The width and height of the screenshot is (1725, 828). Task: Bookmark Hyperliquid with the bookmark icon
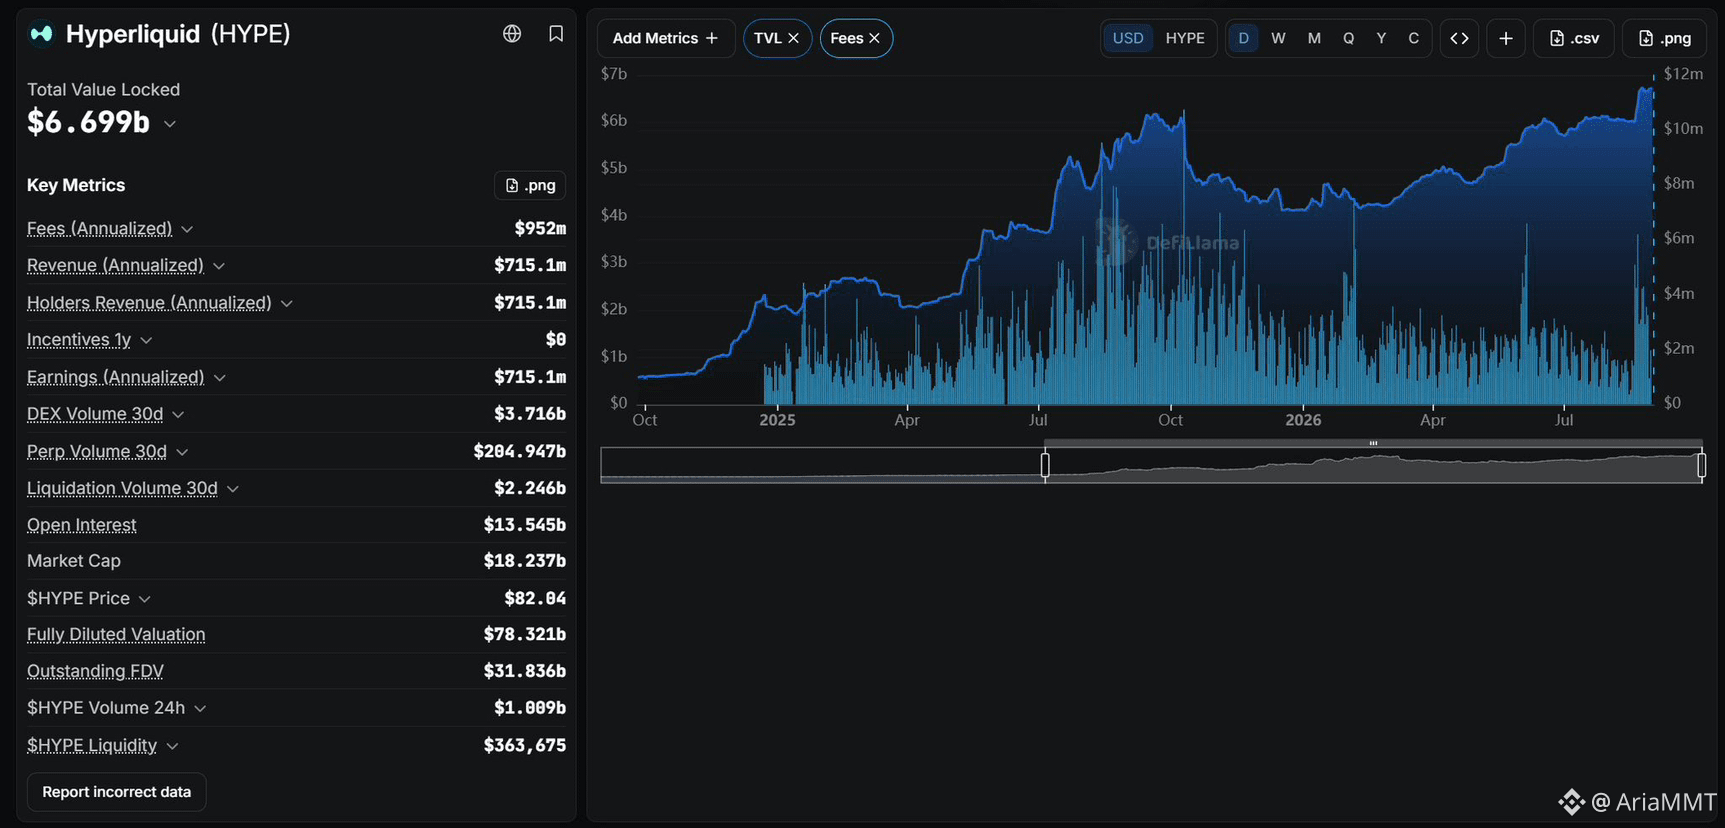[556, 34]
